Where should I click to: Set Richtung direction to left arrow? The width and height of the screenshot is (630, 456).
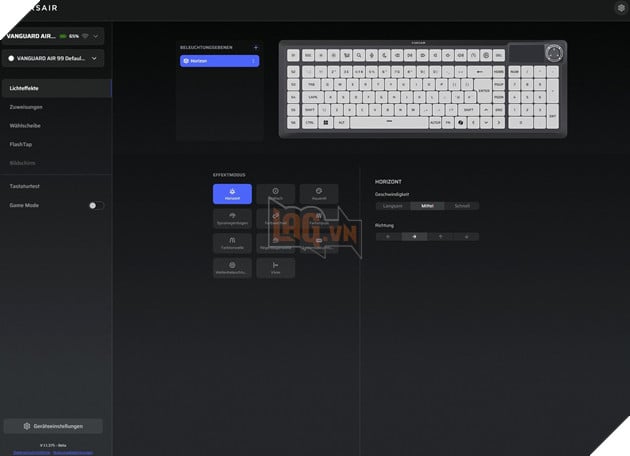(x=388, y=237)
